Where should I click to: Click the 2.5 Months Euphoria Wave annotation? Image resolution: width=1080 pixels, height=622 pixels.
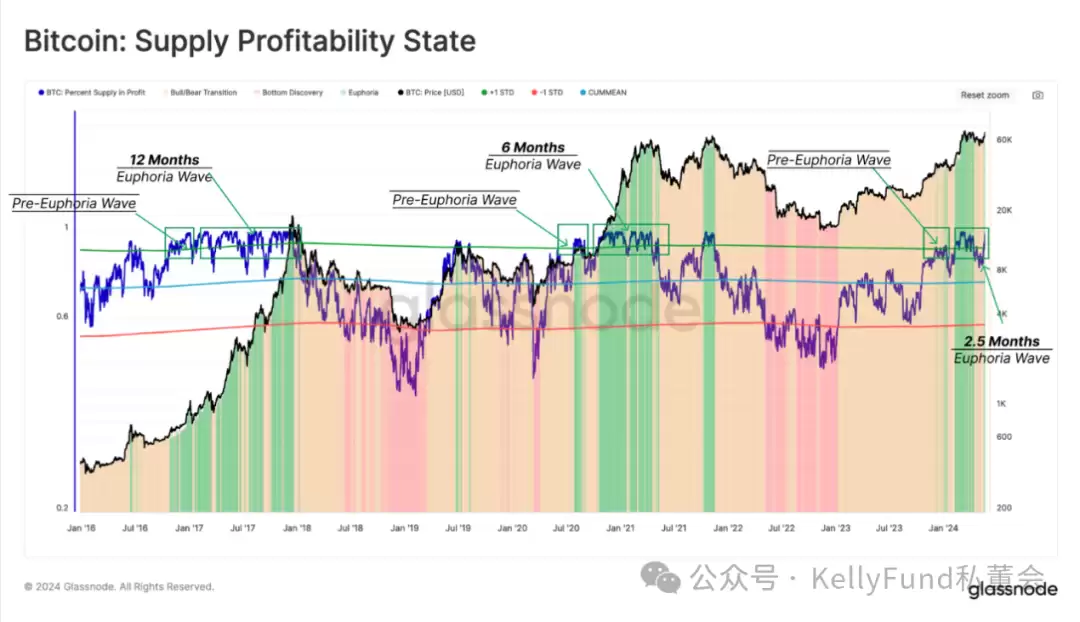[1001, 350]
